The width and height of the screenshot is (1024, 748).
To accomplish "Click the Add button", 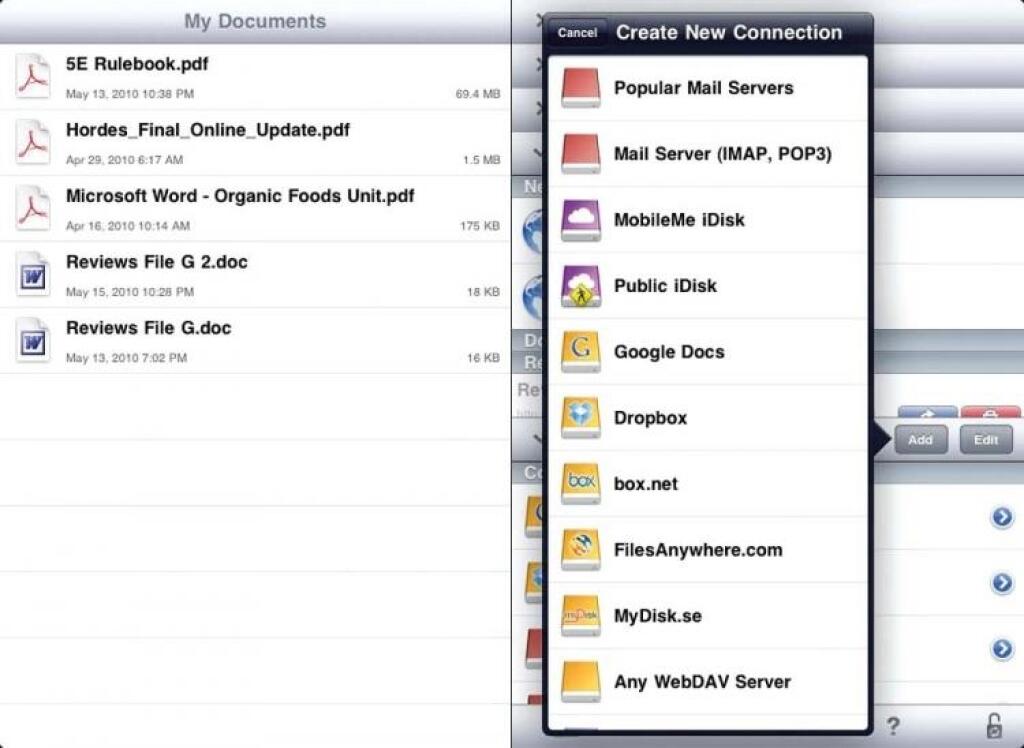I will pyautogui.click(x=920, y=440).
